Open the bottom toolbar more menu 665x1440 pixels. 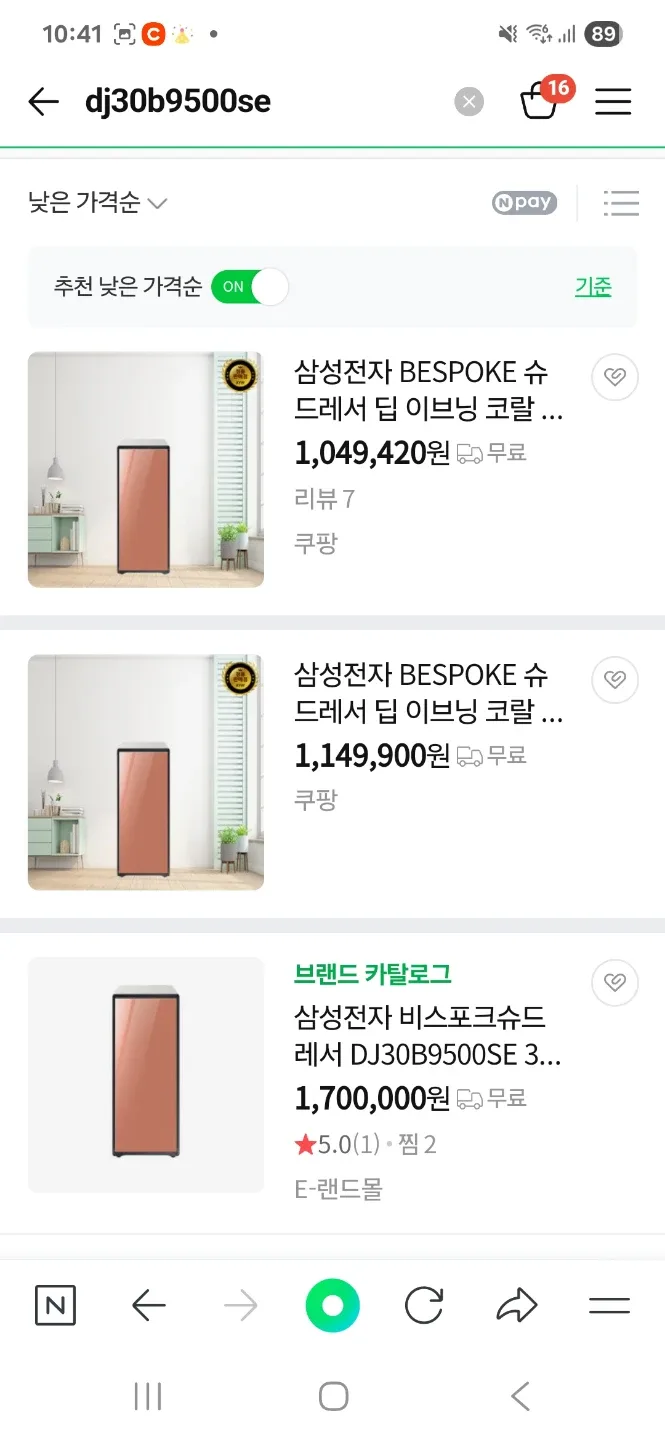[x=609, y=1305]
